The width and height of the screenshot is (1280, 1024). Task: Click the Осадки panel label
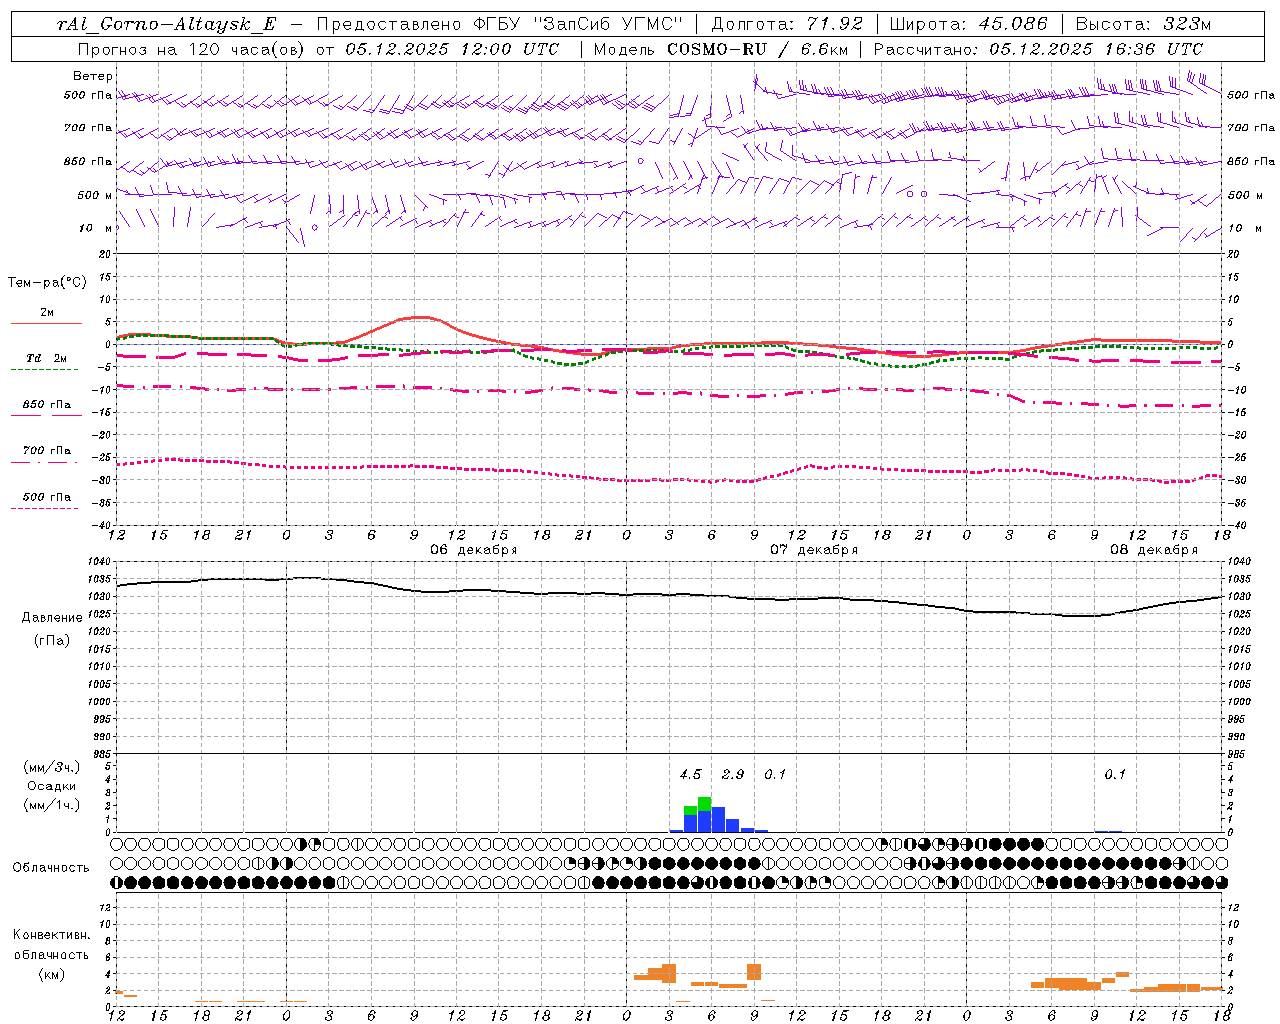point(52,786)
